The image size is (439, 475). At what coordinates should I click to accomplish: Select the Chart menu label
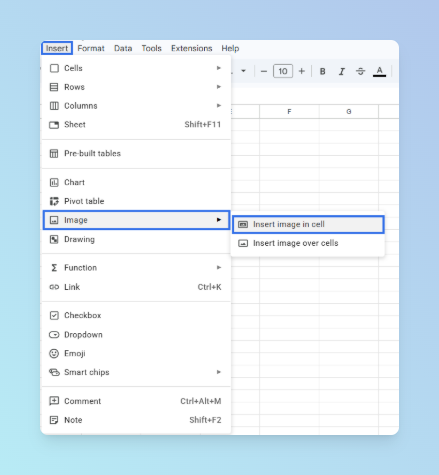tap(74, 183)
